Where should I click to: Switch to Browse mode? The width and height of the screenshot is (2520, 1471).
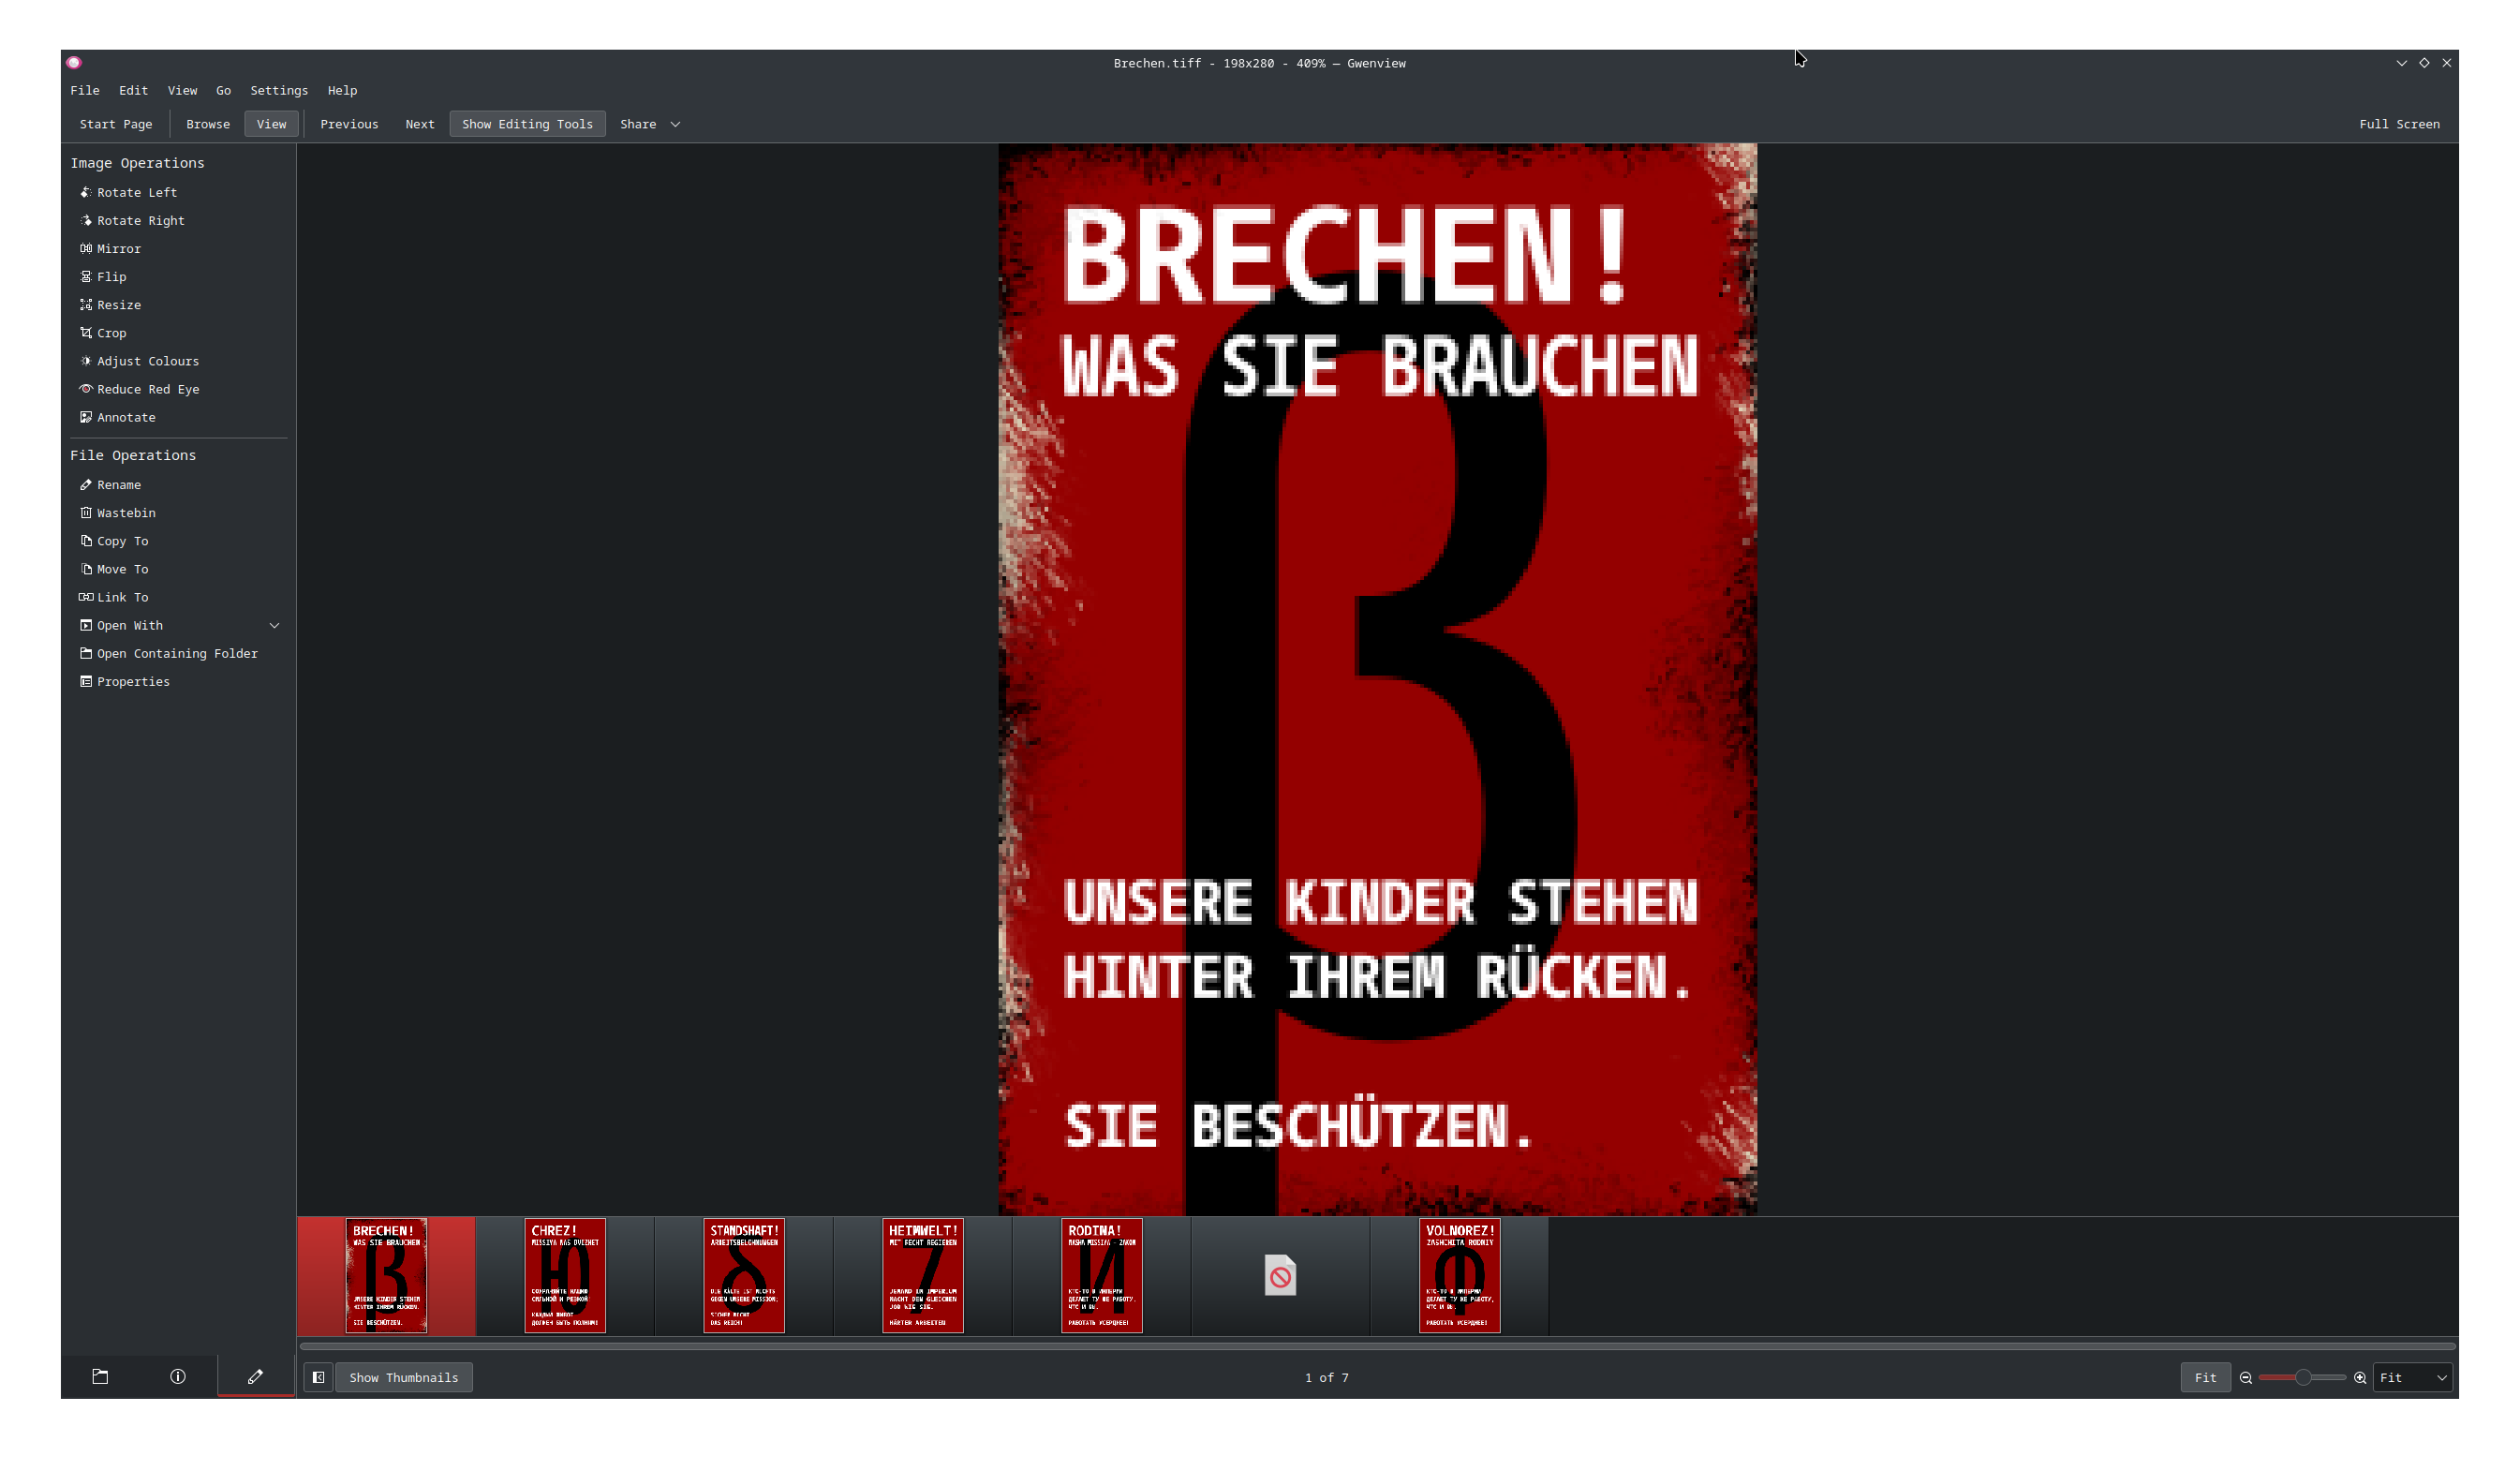(207, 124)
